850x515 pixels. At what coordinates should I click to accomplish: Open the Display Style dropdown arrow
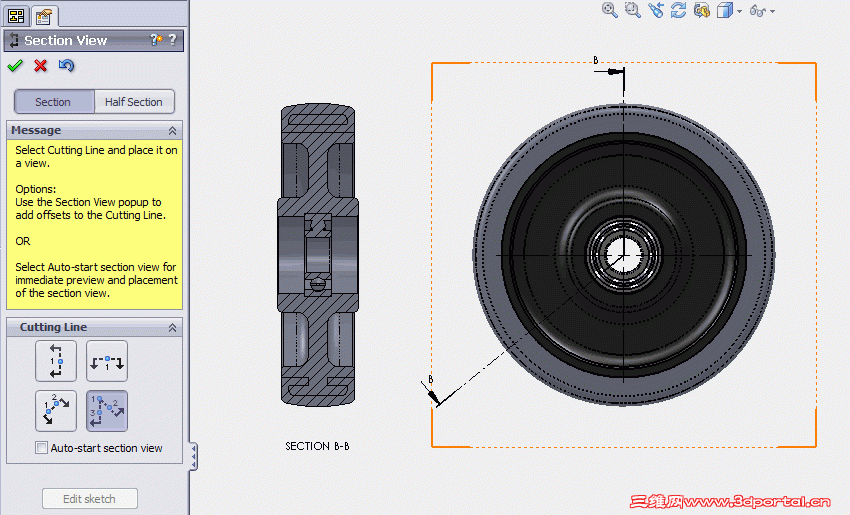click(x=739, y=11)
